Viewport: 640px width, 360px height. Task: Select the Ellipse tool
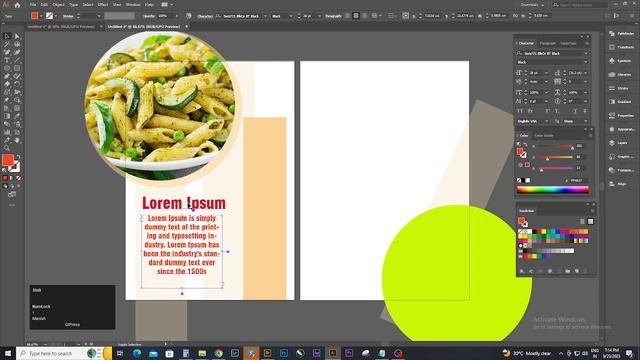[7, 68]
